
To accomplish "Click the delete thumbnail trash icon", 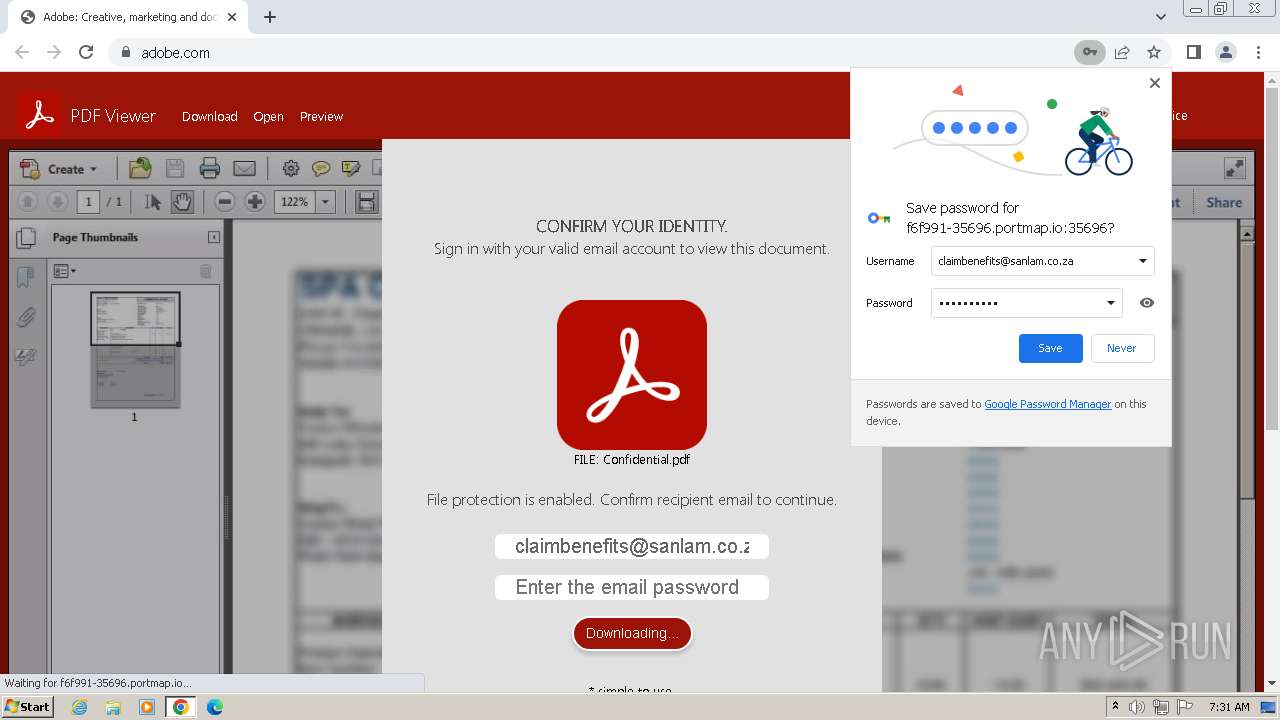I will (x=206, y=271).
